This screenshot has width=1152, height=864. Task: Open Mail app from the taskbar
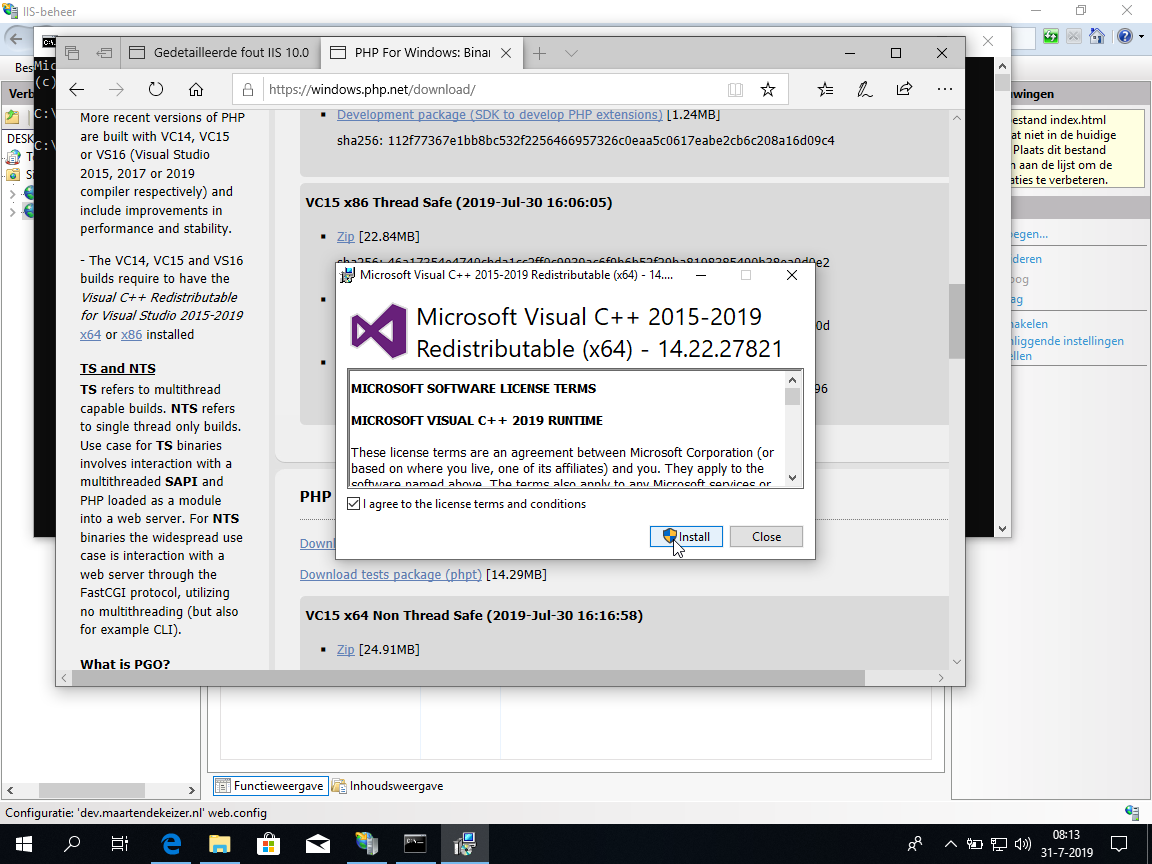point(317,844)
